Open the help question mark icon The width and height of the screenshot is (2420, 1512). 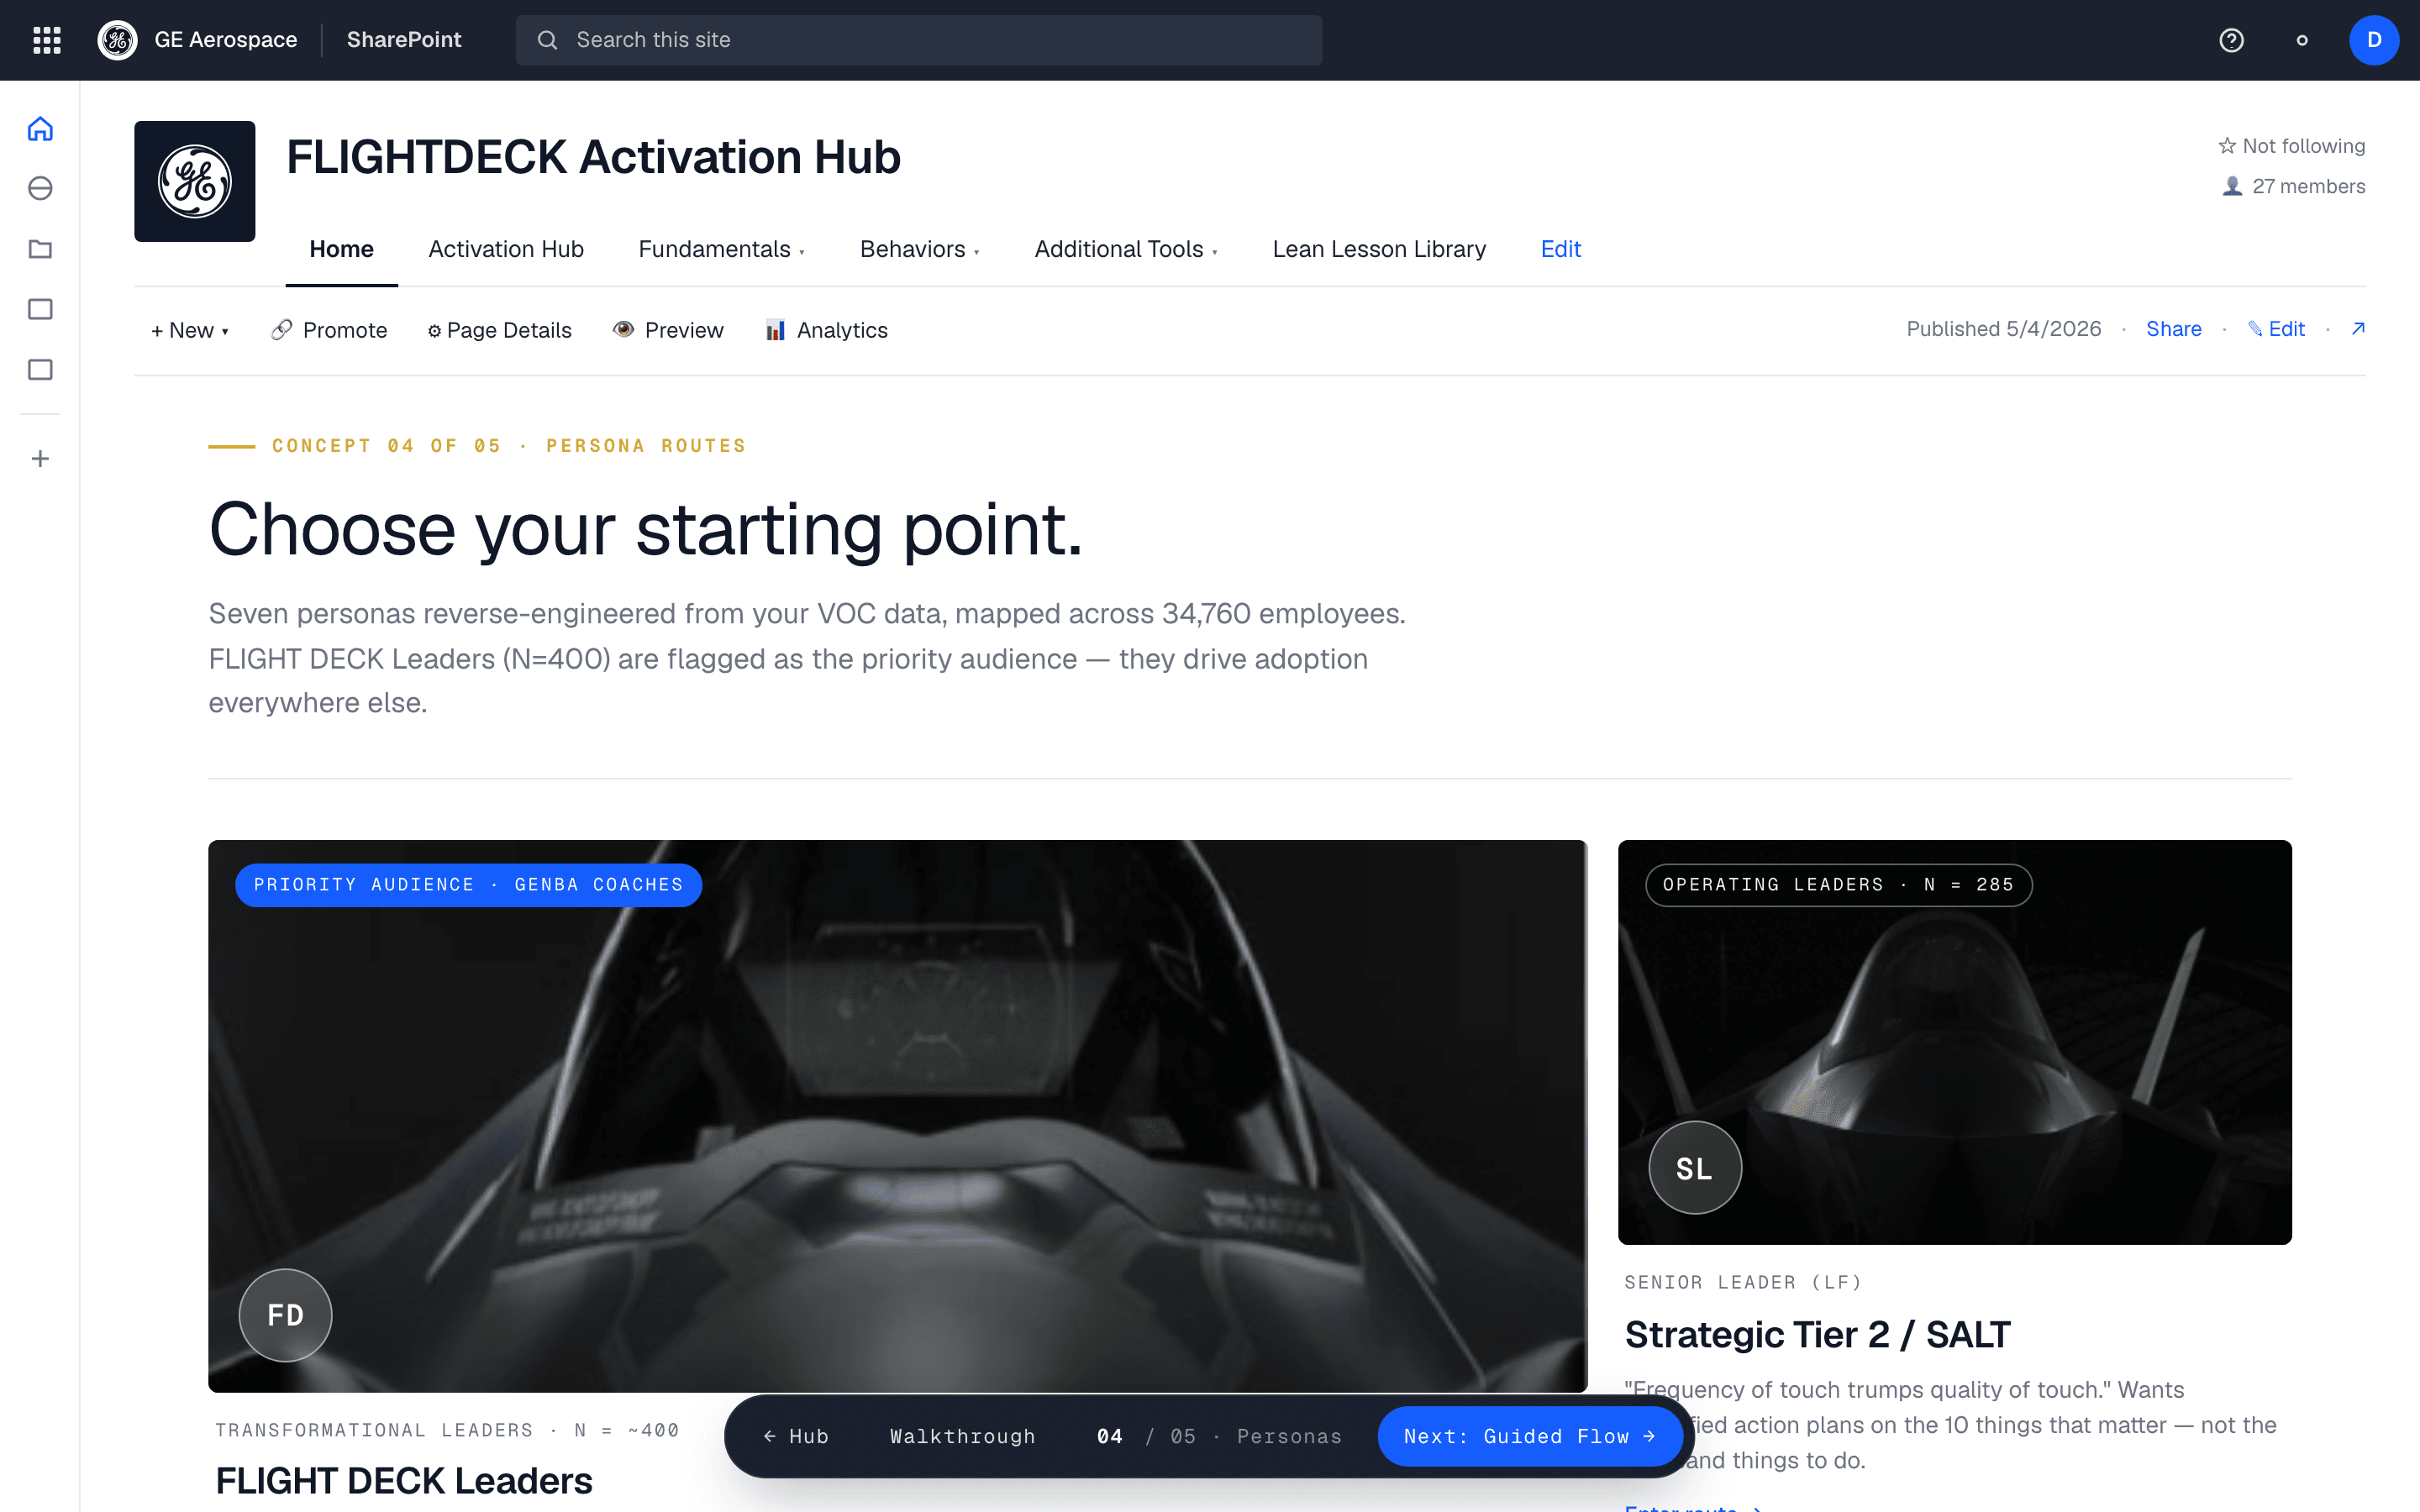click(2231, 40)
